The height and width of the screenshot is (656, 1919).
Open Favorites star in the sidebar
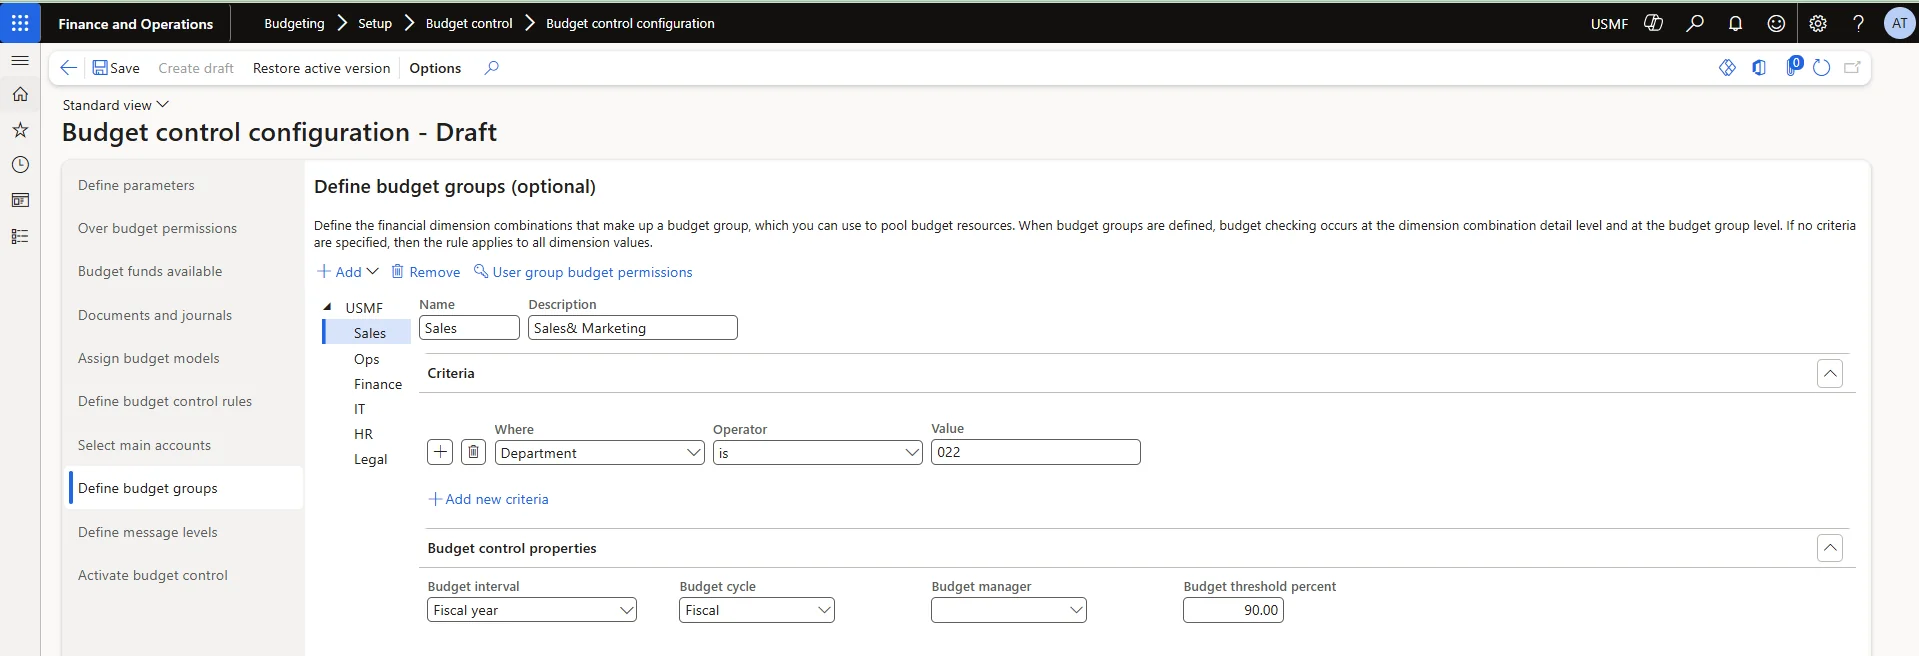point(20,130)
